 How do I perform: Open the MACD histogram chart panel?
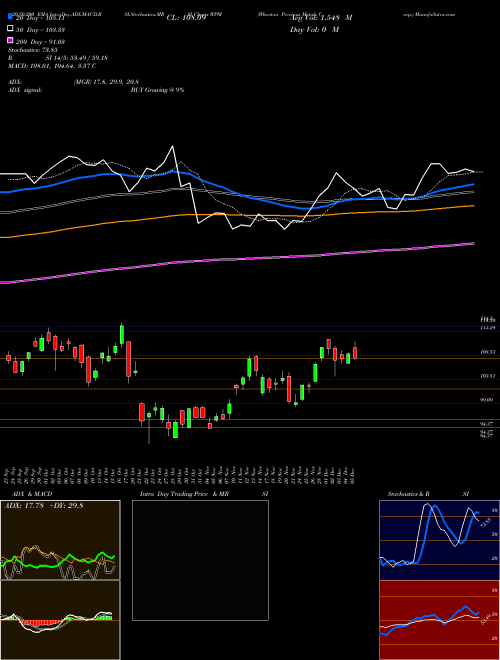point(61,620)
